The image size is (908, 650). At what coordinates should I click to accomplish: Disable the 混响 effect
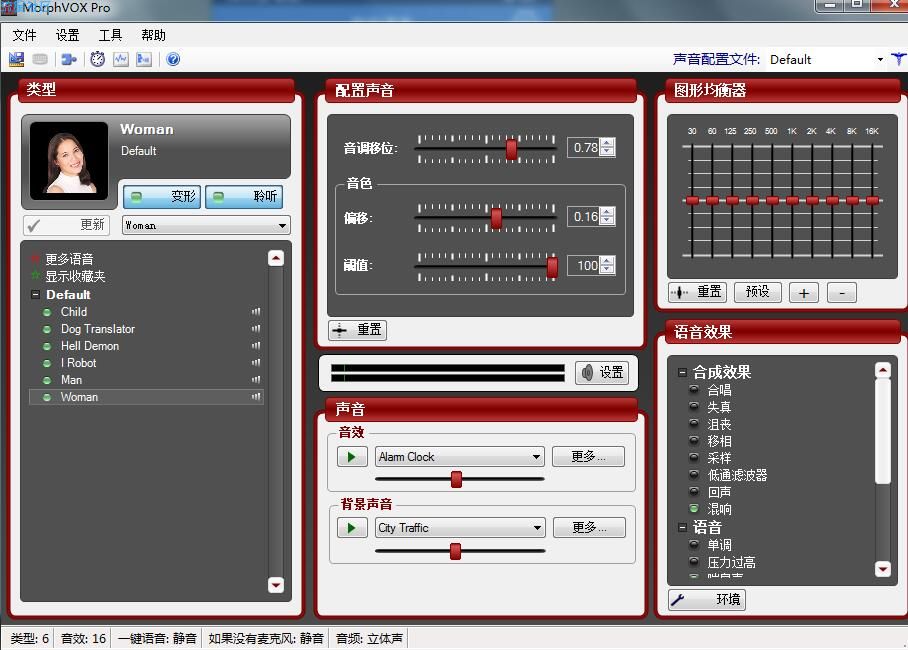coord(694,508)
